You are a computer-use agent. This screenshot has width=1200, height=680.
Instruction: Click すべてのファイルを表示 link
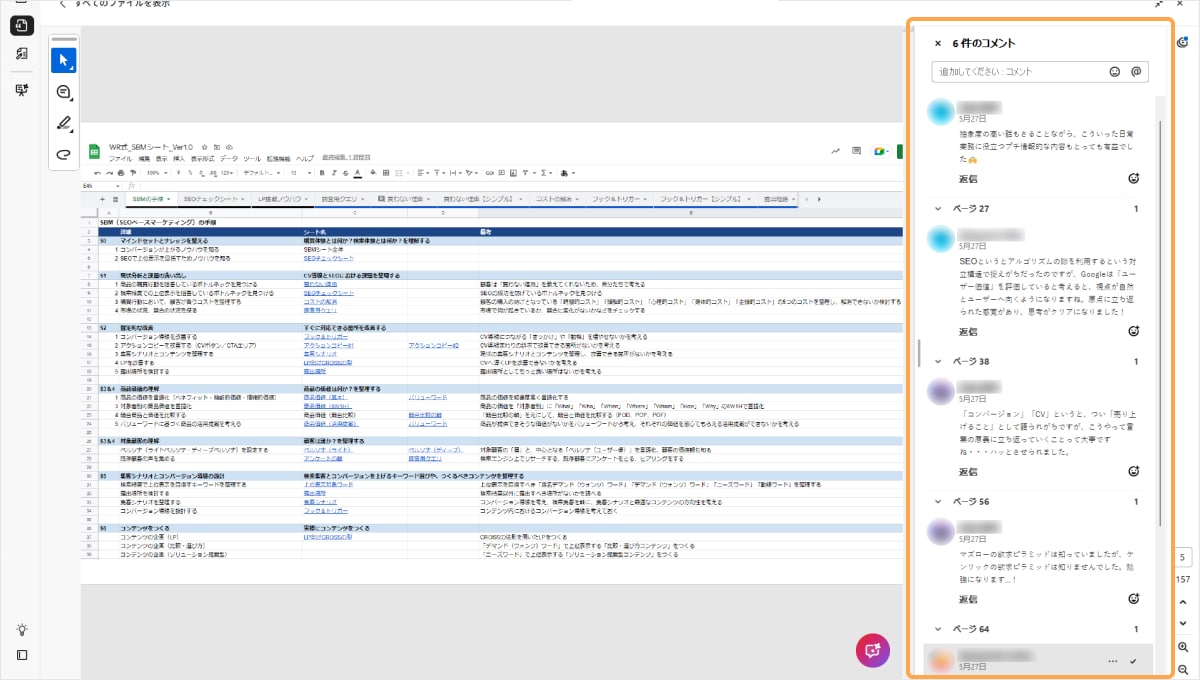tap(122, 4)
